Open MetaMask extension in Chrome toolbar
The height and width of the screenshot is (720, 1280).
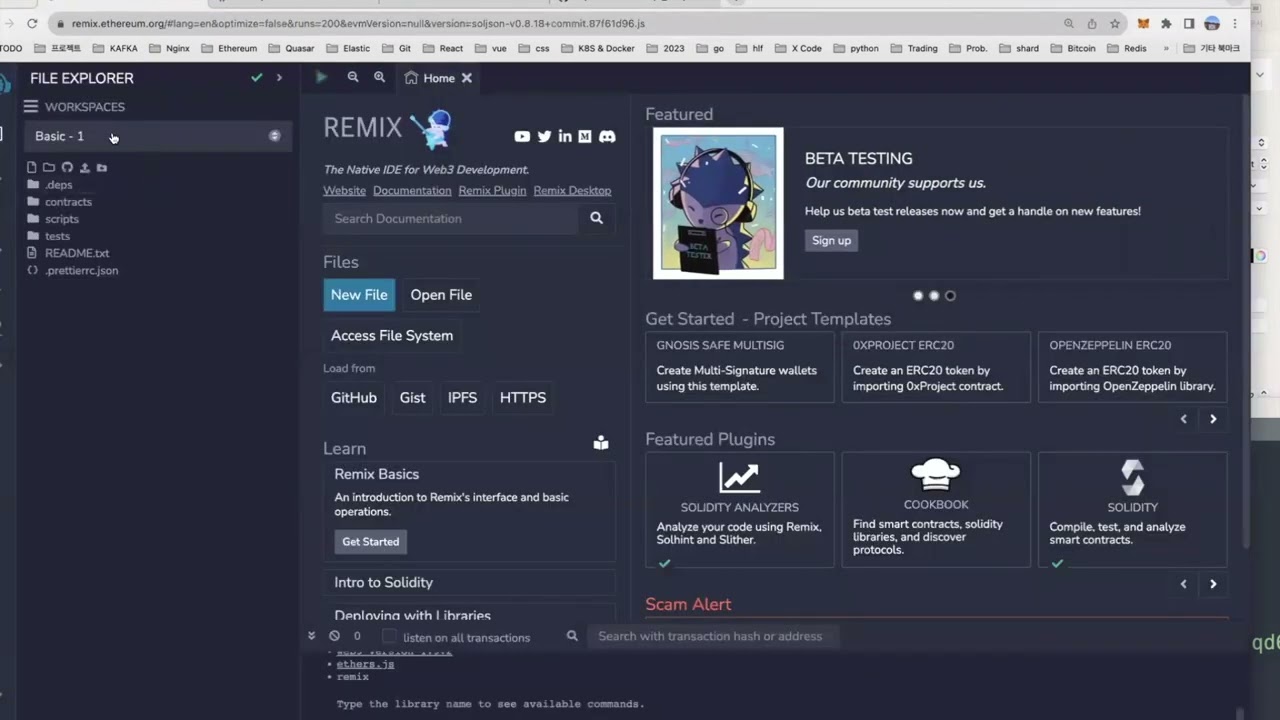[1143, 23]
